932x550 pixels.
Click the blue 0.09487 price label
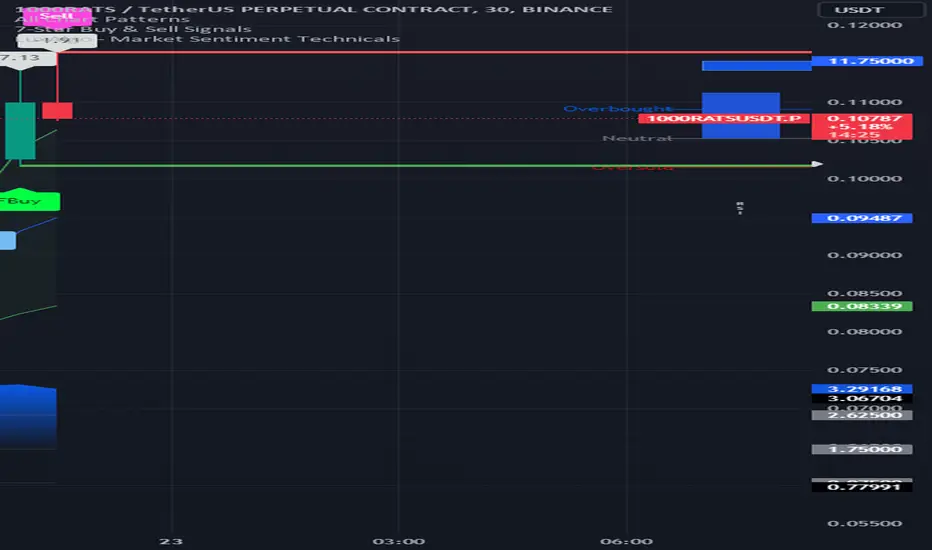point(861,218)
